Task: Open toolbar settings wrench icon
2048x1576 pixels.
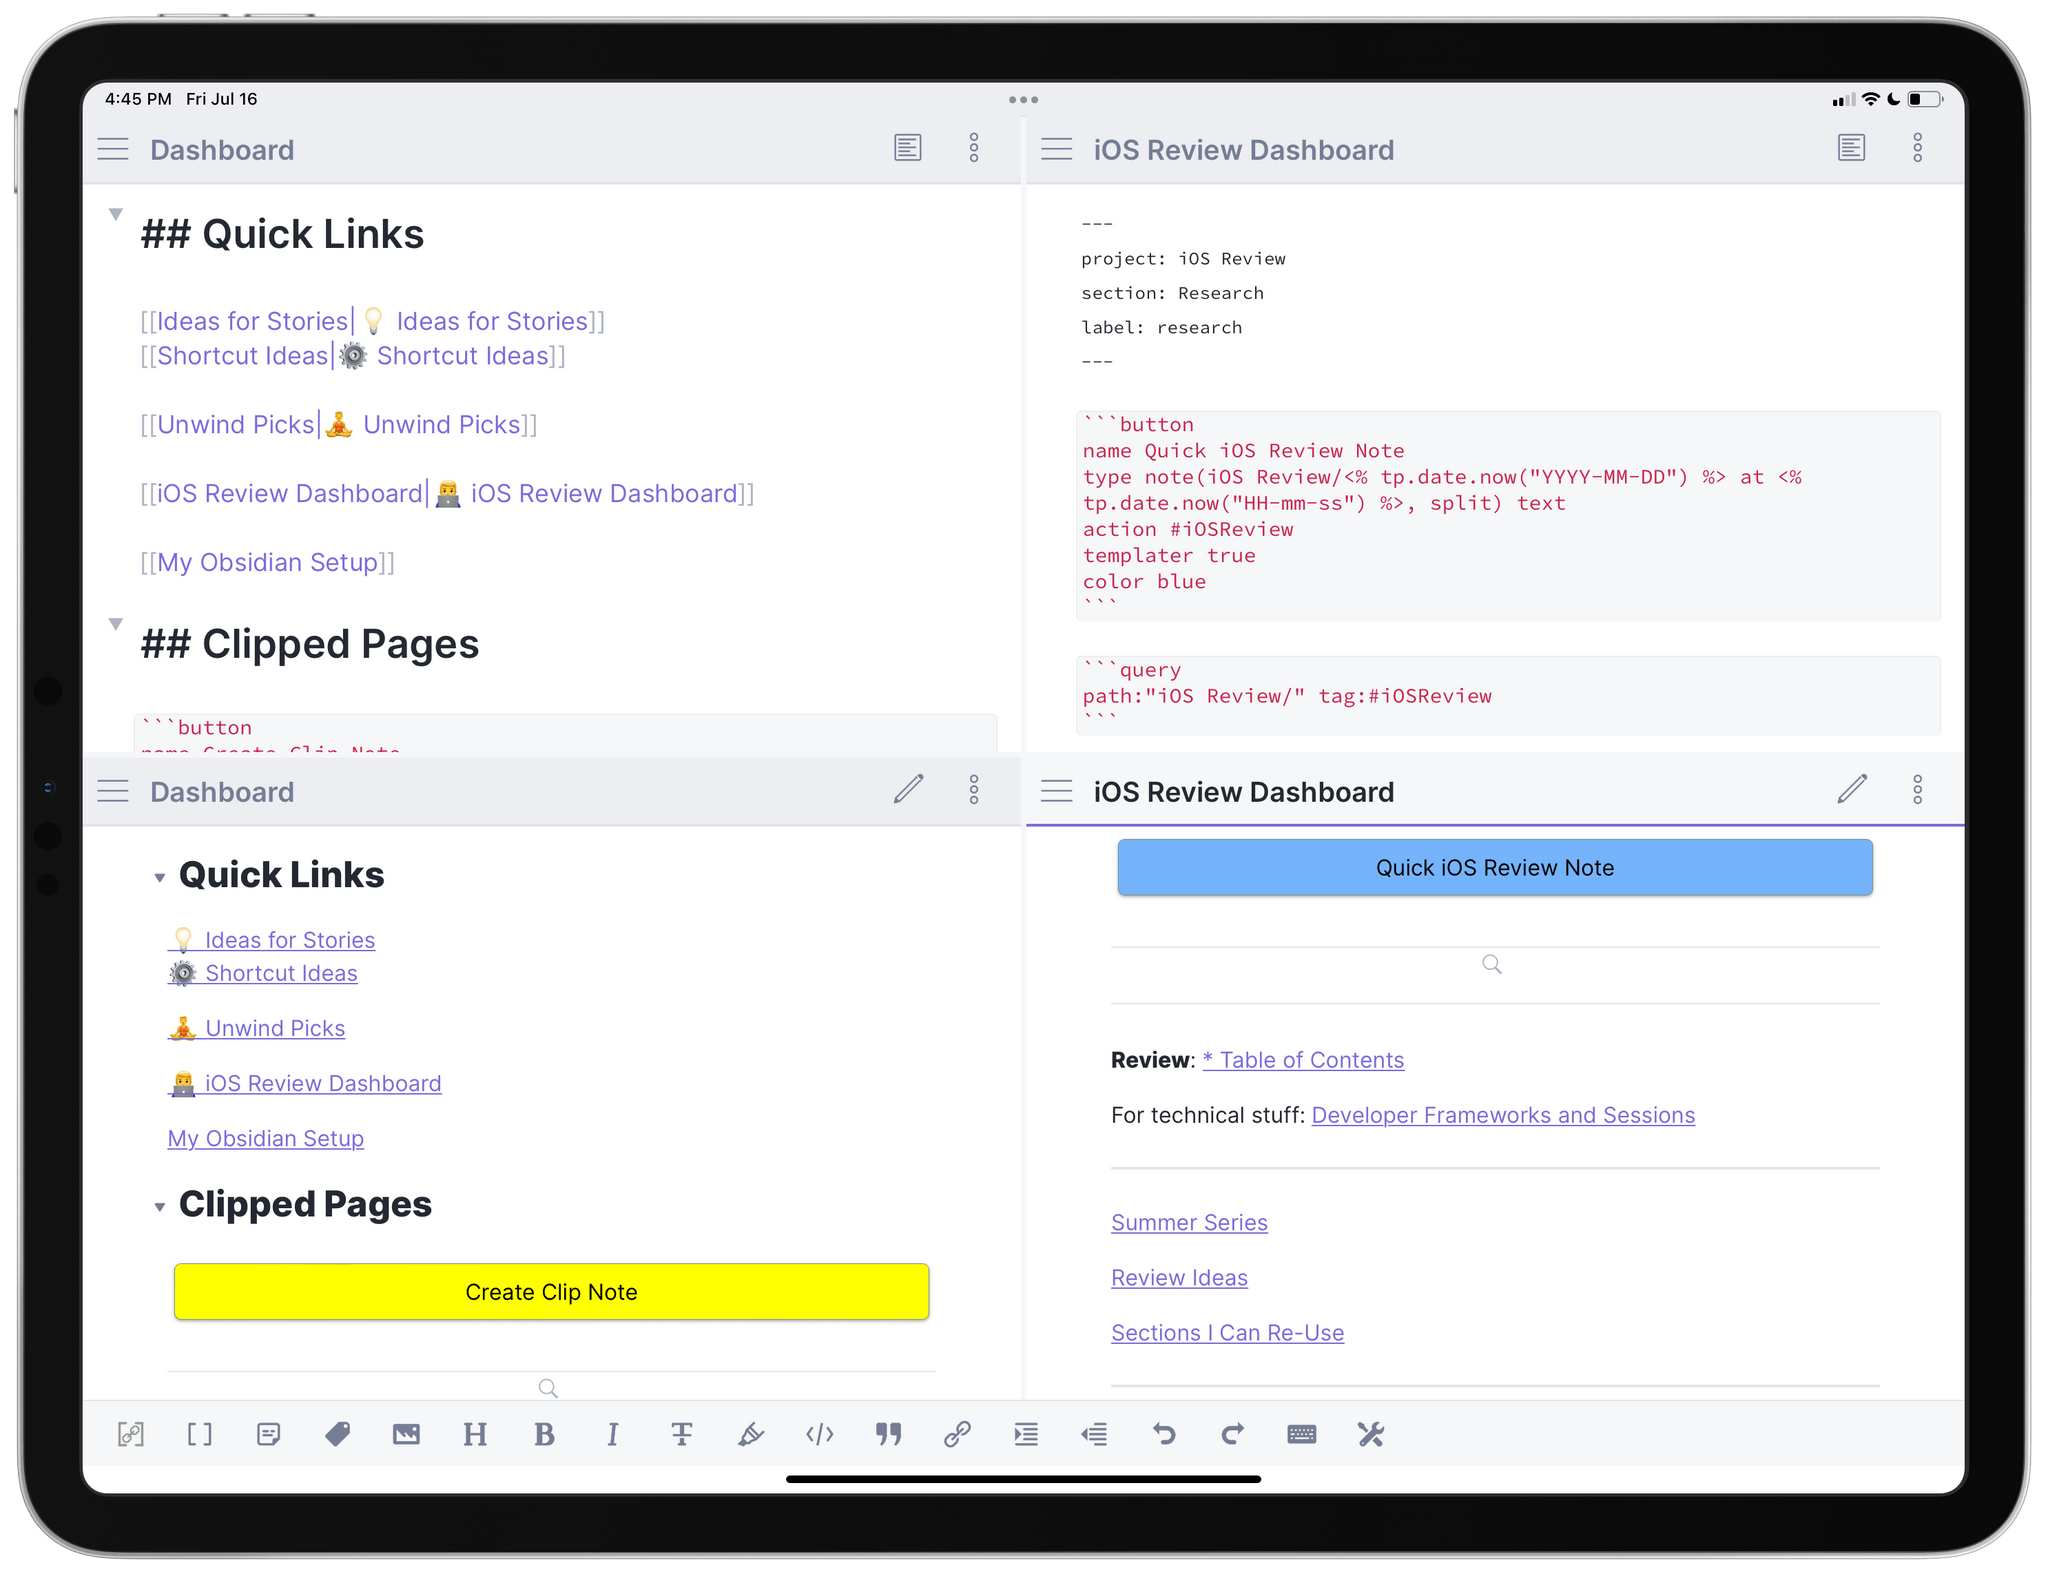Action: pyautogui.click(x=1370, y=1435)
